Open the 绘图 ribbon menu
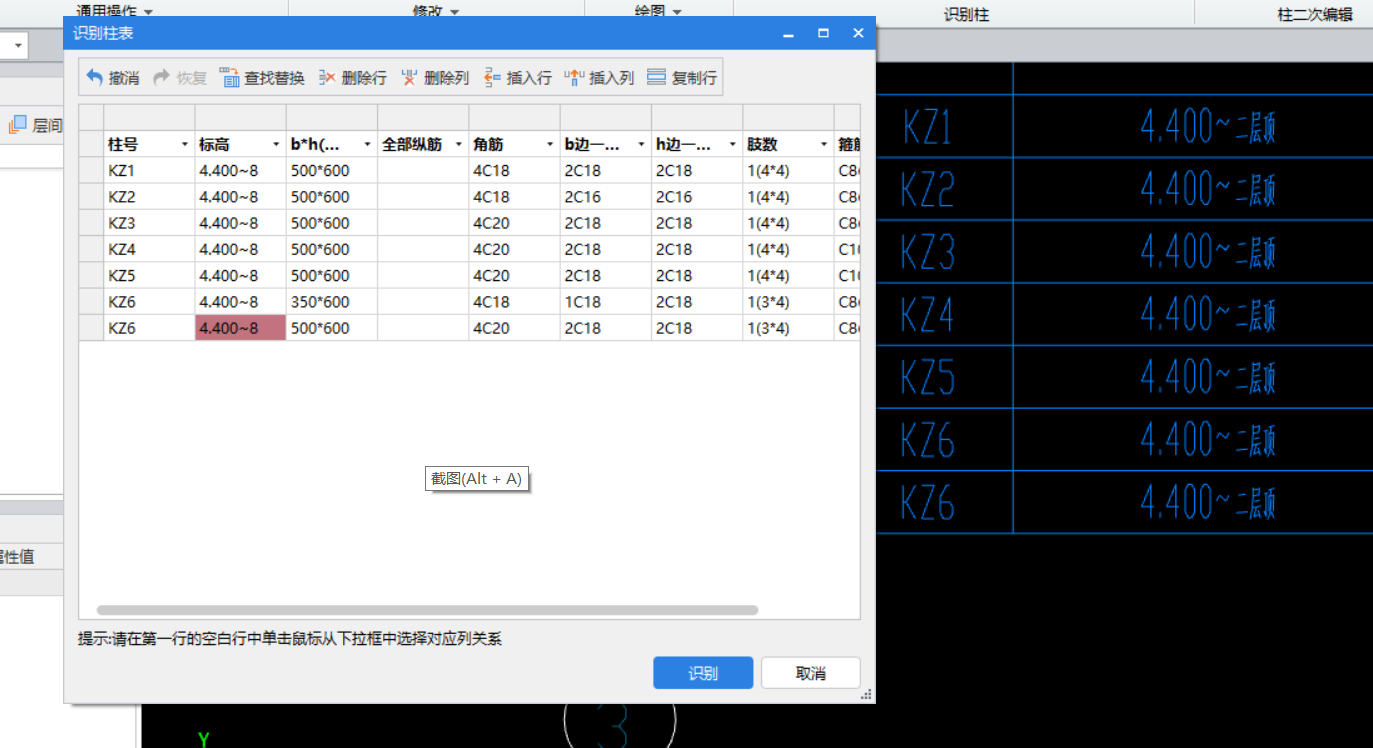Image resolution: width=1373 pixels, height=748 pixels. [x=658, y=11]
